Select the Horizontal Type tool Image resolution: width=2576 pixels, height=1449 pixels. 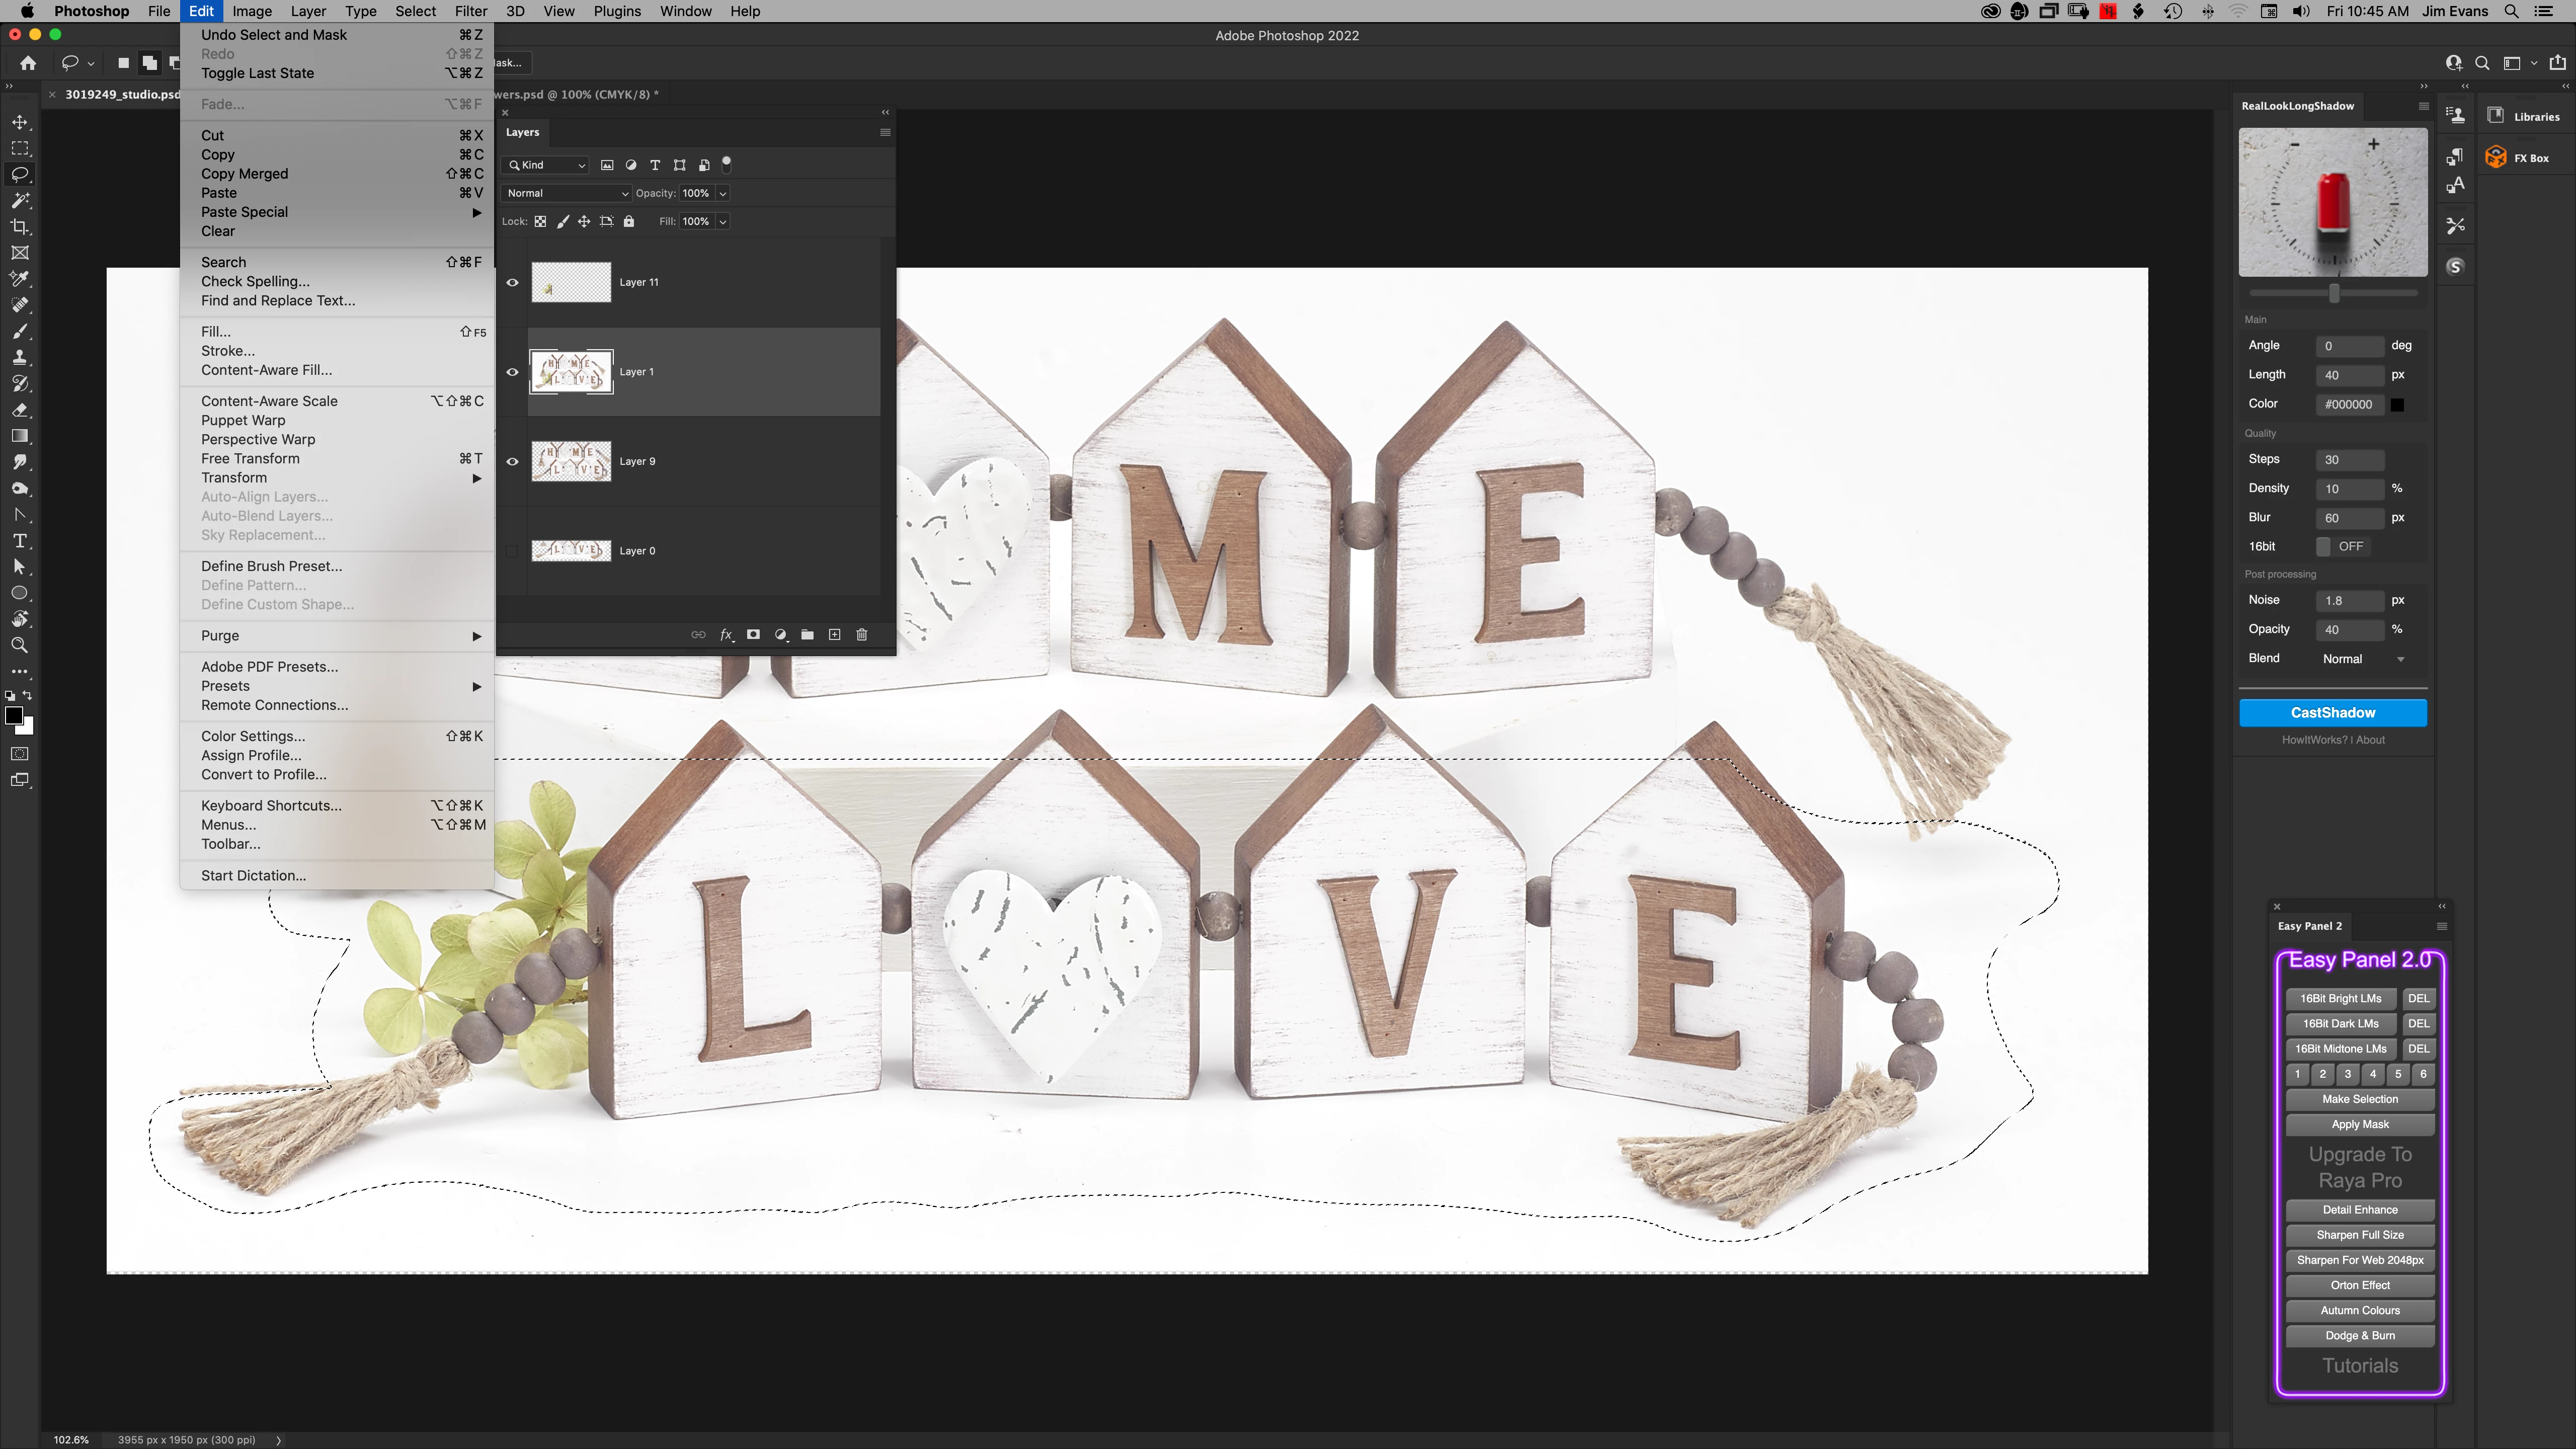pos(20,541)
